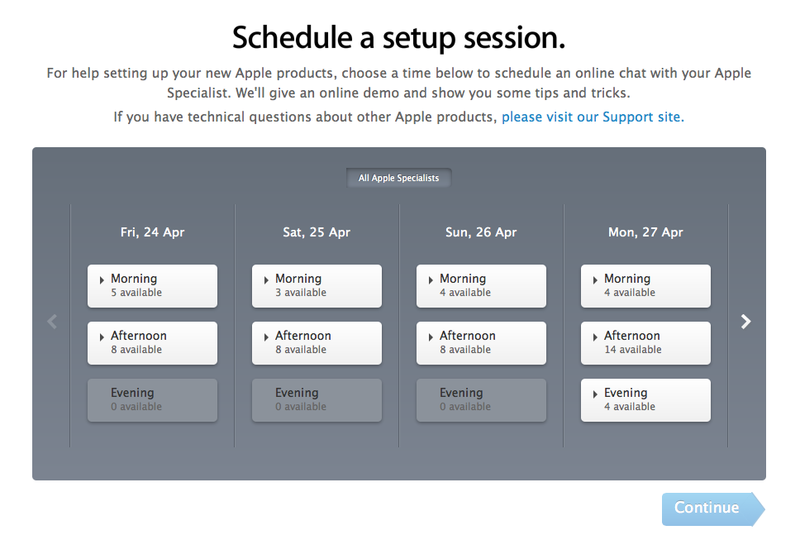800x535 pixels.
Task: Expand Friday 24 Apr Morning slots
Action: pyautogui.click(x=152, y=286)
